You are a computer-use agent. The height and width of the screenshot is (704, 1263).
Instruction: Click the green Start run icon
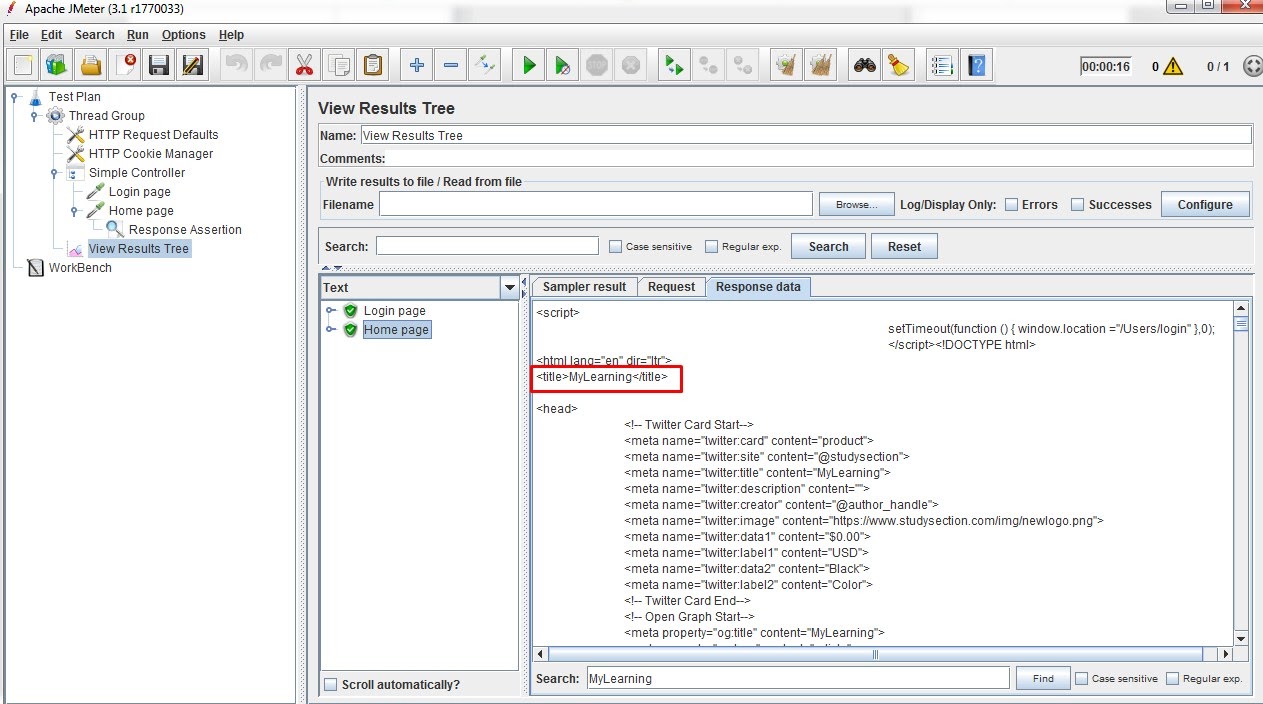click(529, 66)
